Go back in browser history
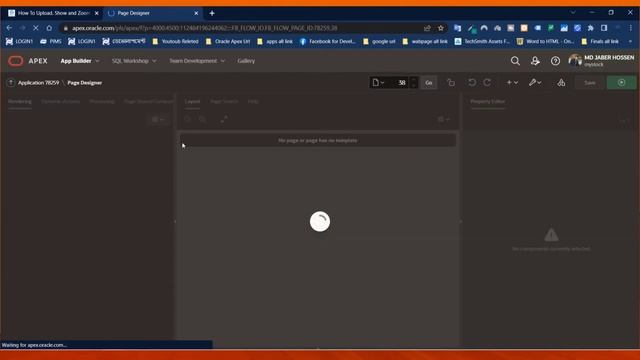The height and width of the screenshot is (360, 640). point(9,28)
